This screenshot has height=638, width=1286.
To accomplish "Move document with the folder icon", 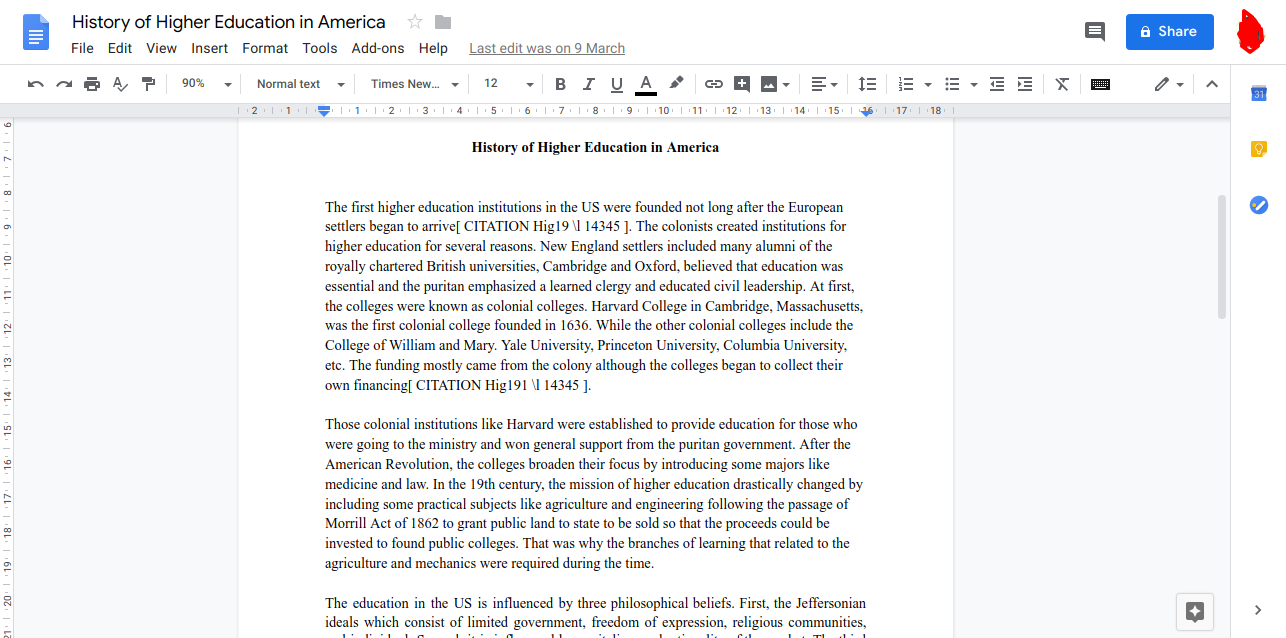I will pyautogui.click(x=443, y=22).
